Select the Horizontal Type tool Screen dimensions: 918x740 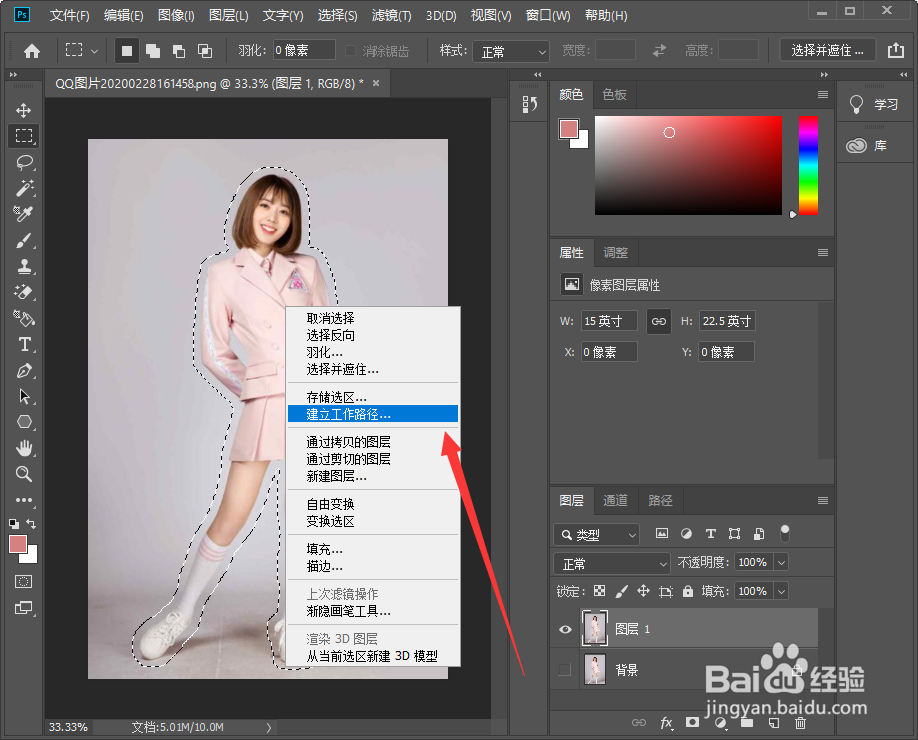pos(24,344)
